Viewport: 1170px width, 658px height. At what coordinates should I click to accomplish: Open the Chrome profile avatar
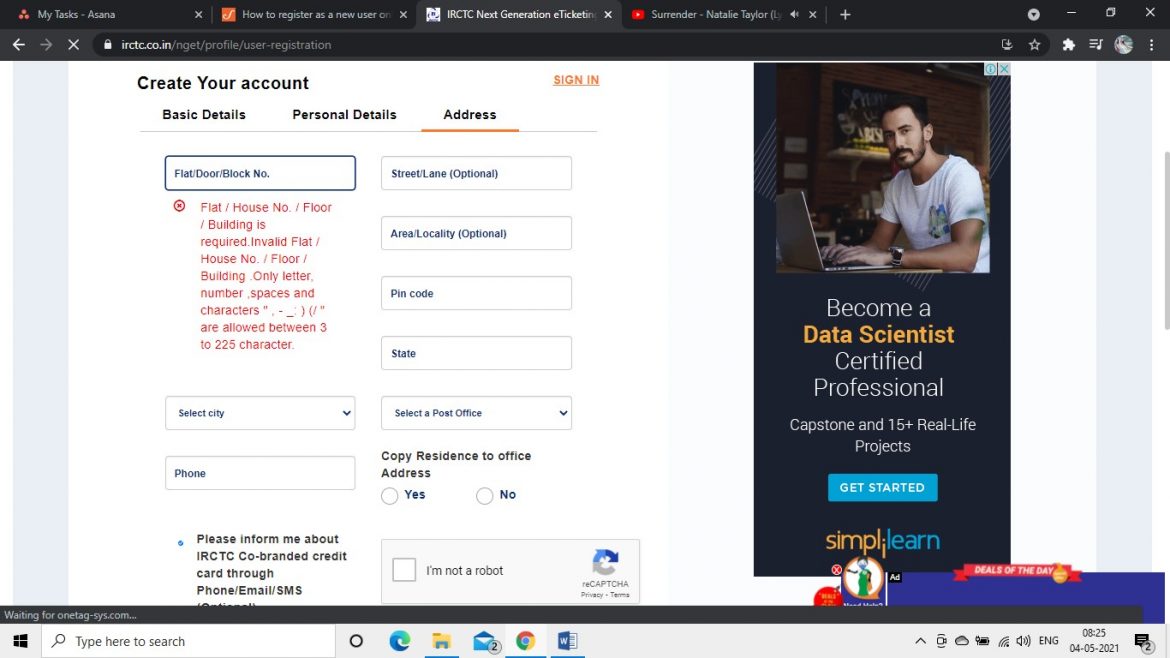1123,45
